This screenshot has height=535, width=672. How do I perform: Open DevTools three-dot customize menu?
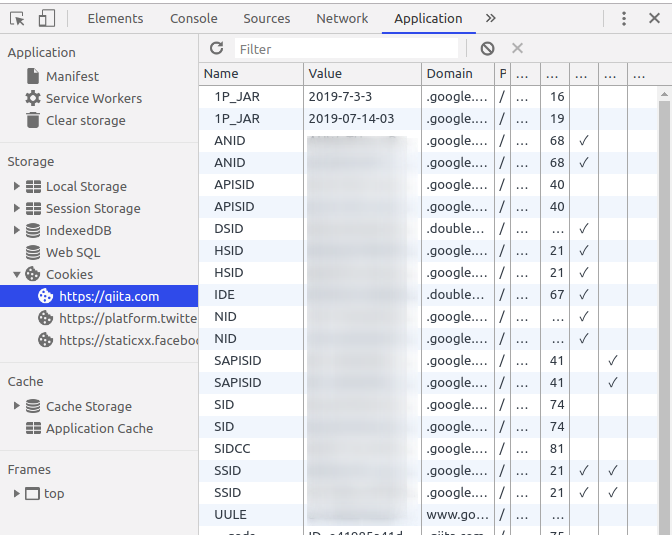pos(624,18)
